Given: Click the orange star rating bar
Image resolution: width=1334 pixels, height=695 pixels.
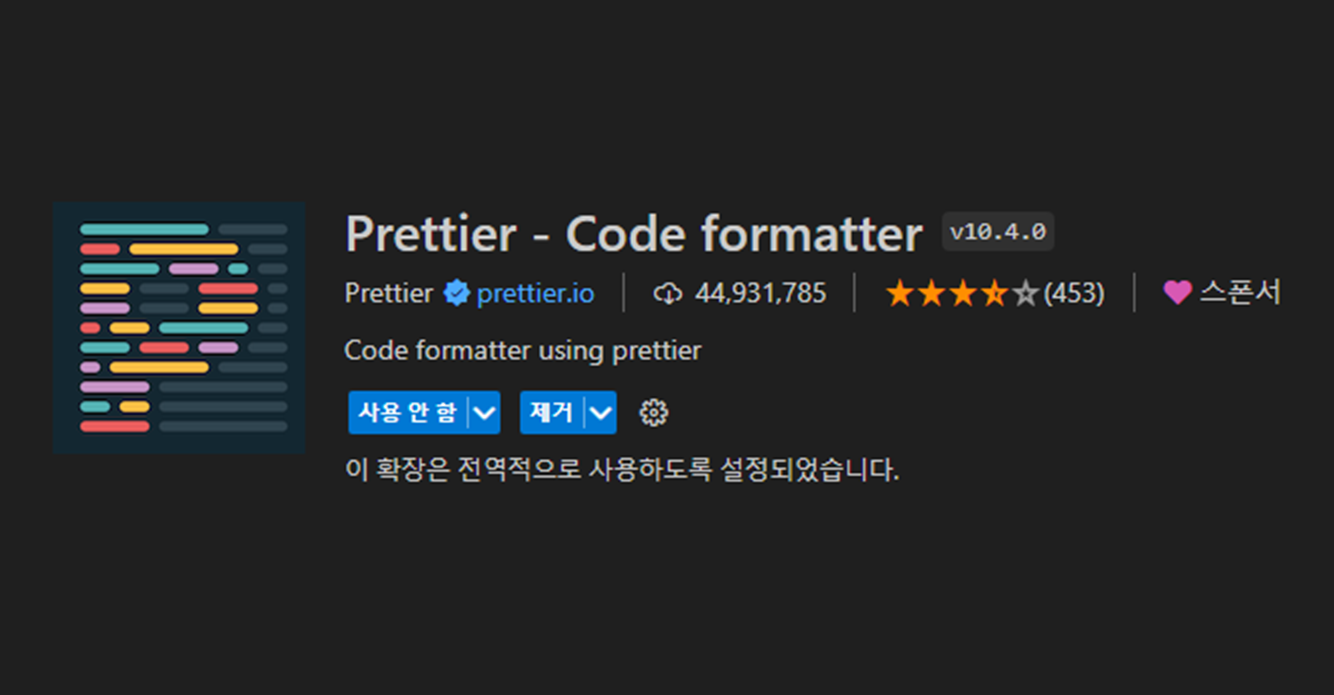Looking at the screenshot, I should (x=963, y=291).
